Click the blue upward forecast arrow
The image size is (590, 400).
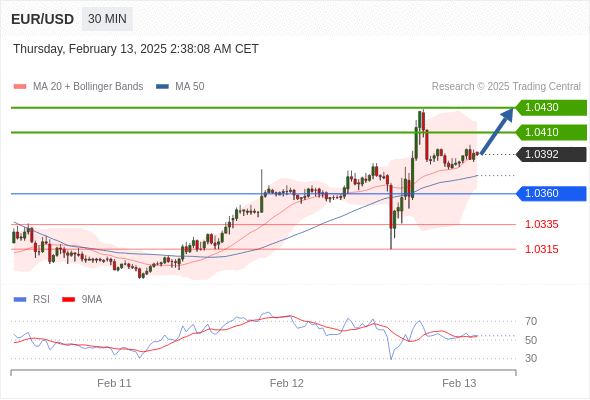(x=497, y=131)
